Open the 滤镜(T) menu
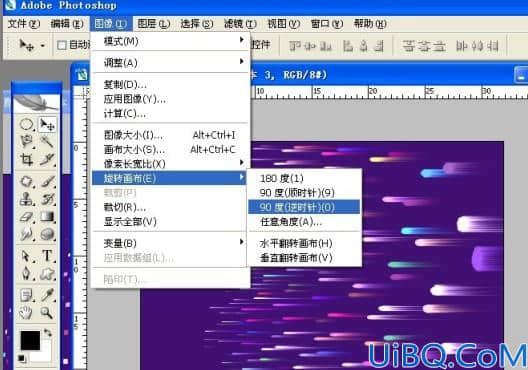The height and width of the screenshot is (370, 528). tap(240, 24)
